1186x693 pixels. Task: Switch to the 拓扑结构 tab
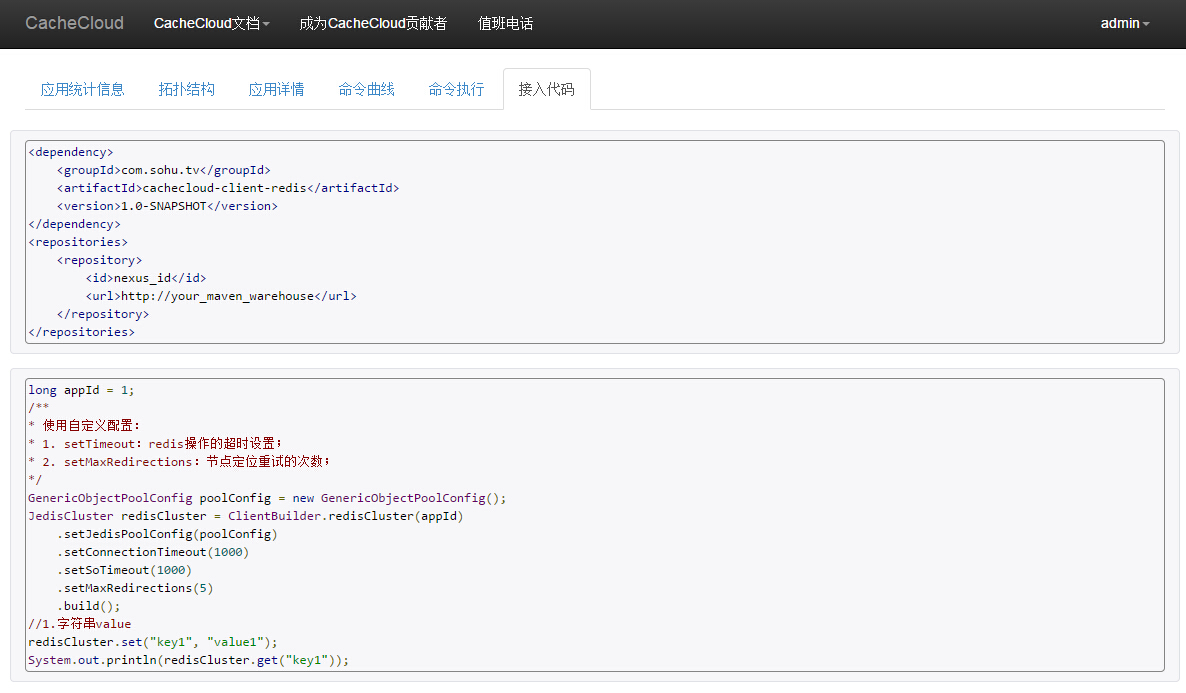click(187, 89)
